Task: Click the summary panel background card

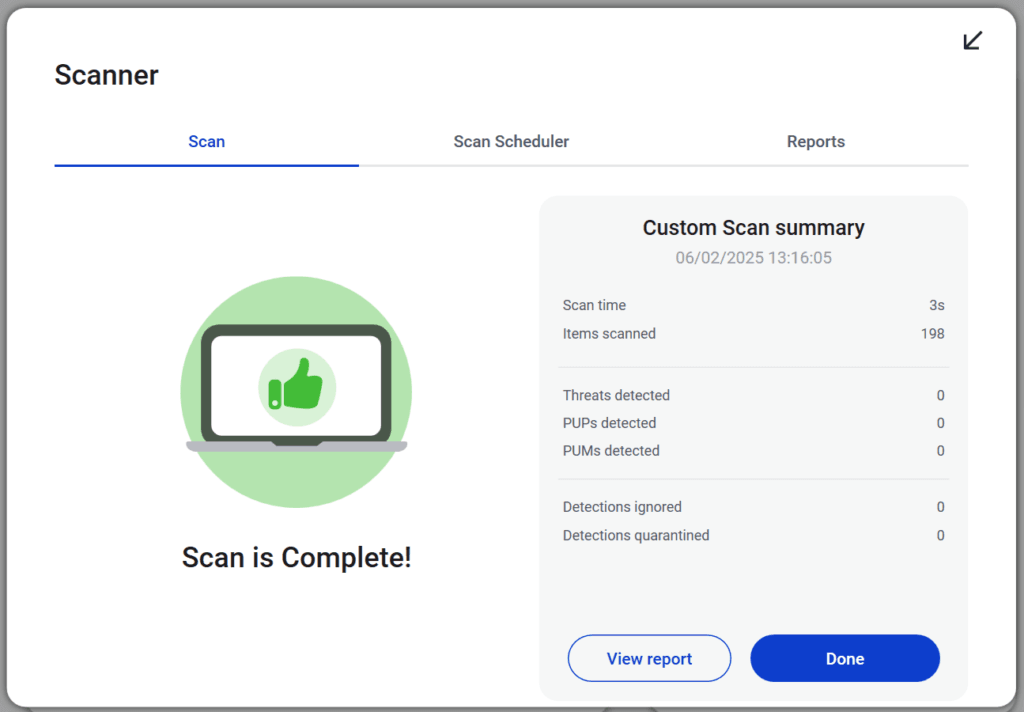Action: pyautogui.click(x=753, y=590)
